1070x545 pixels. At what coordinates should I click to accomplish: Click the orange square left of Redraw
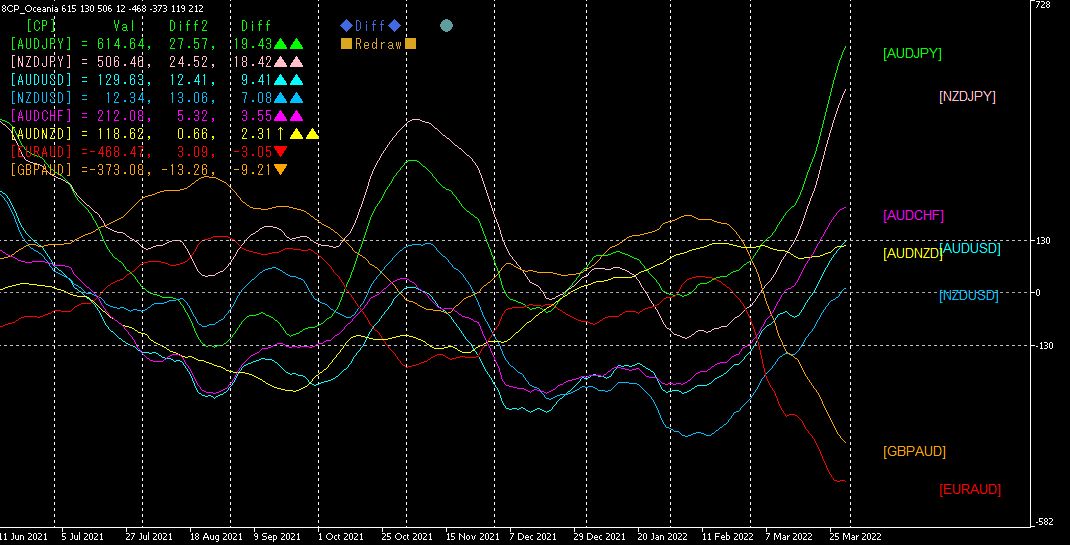[x=346, y=44]
